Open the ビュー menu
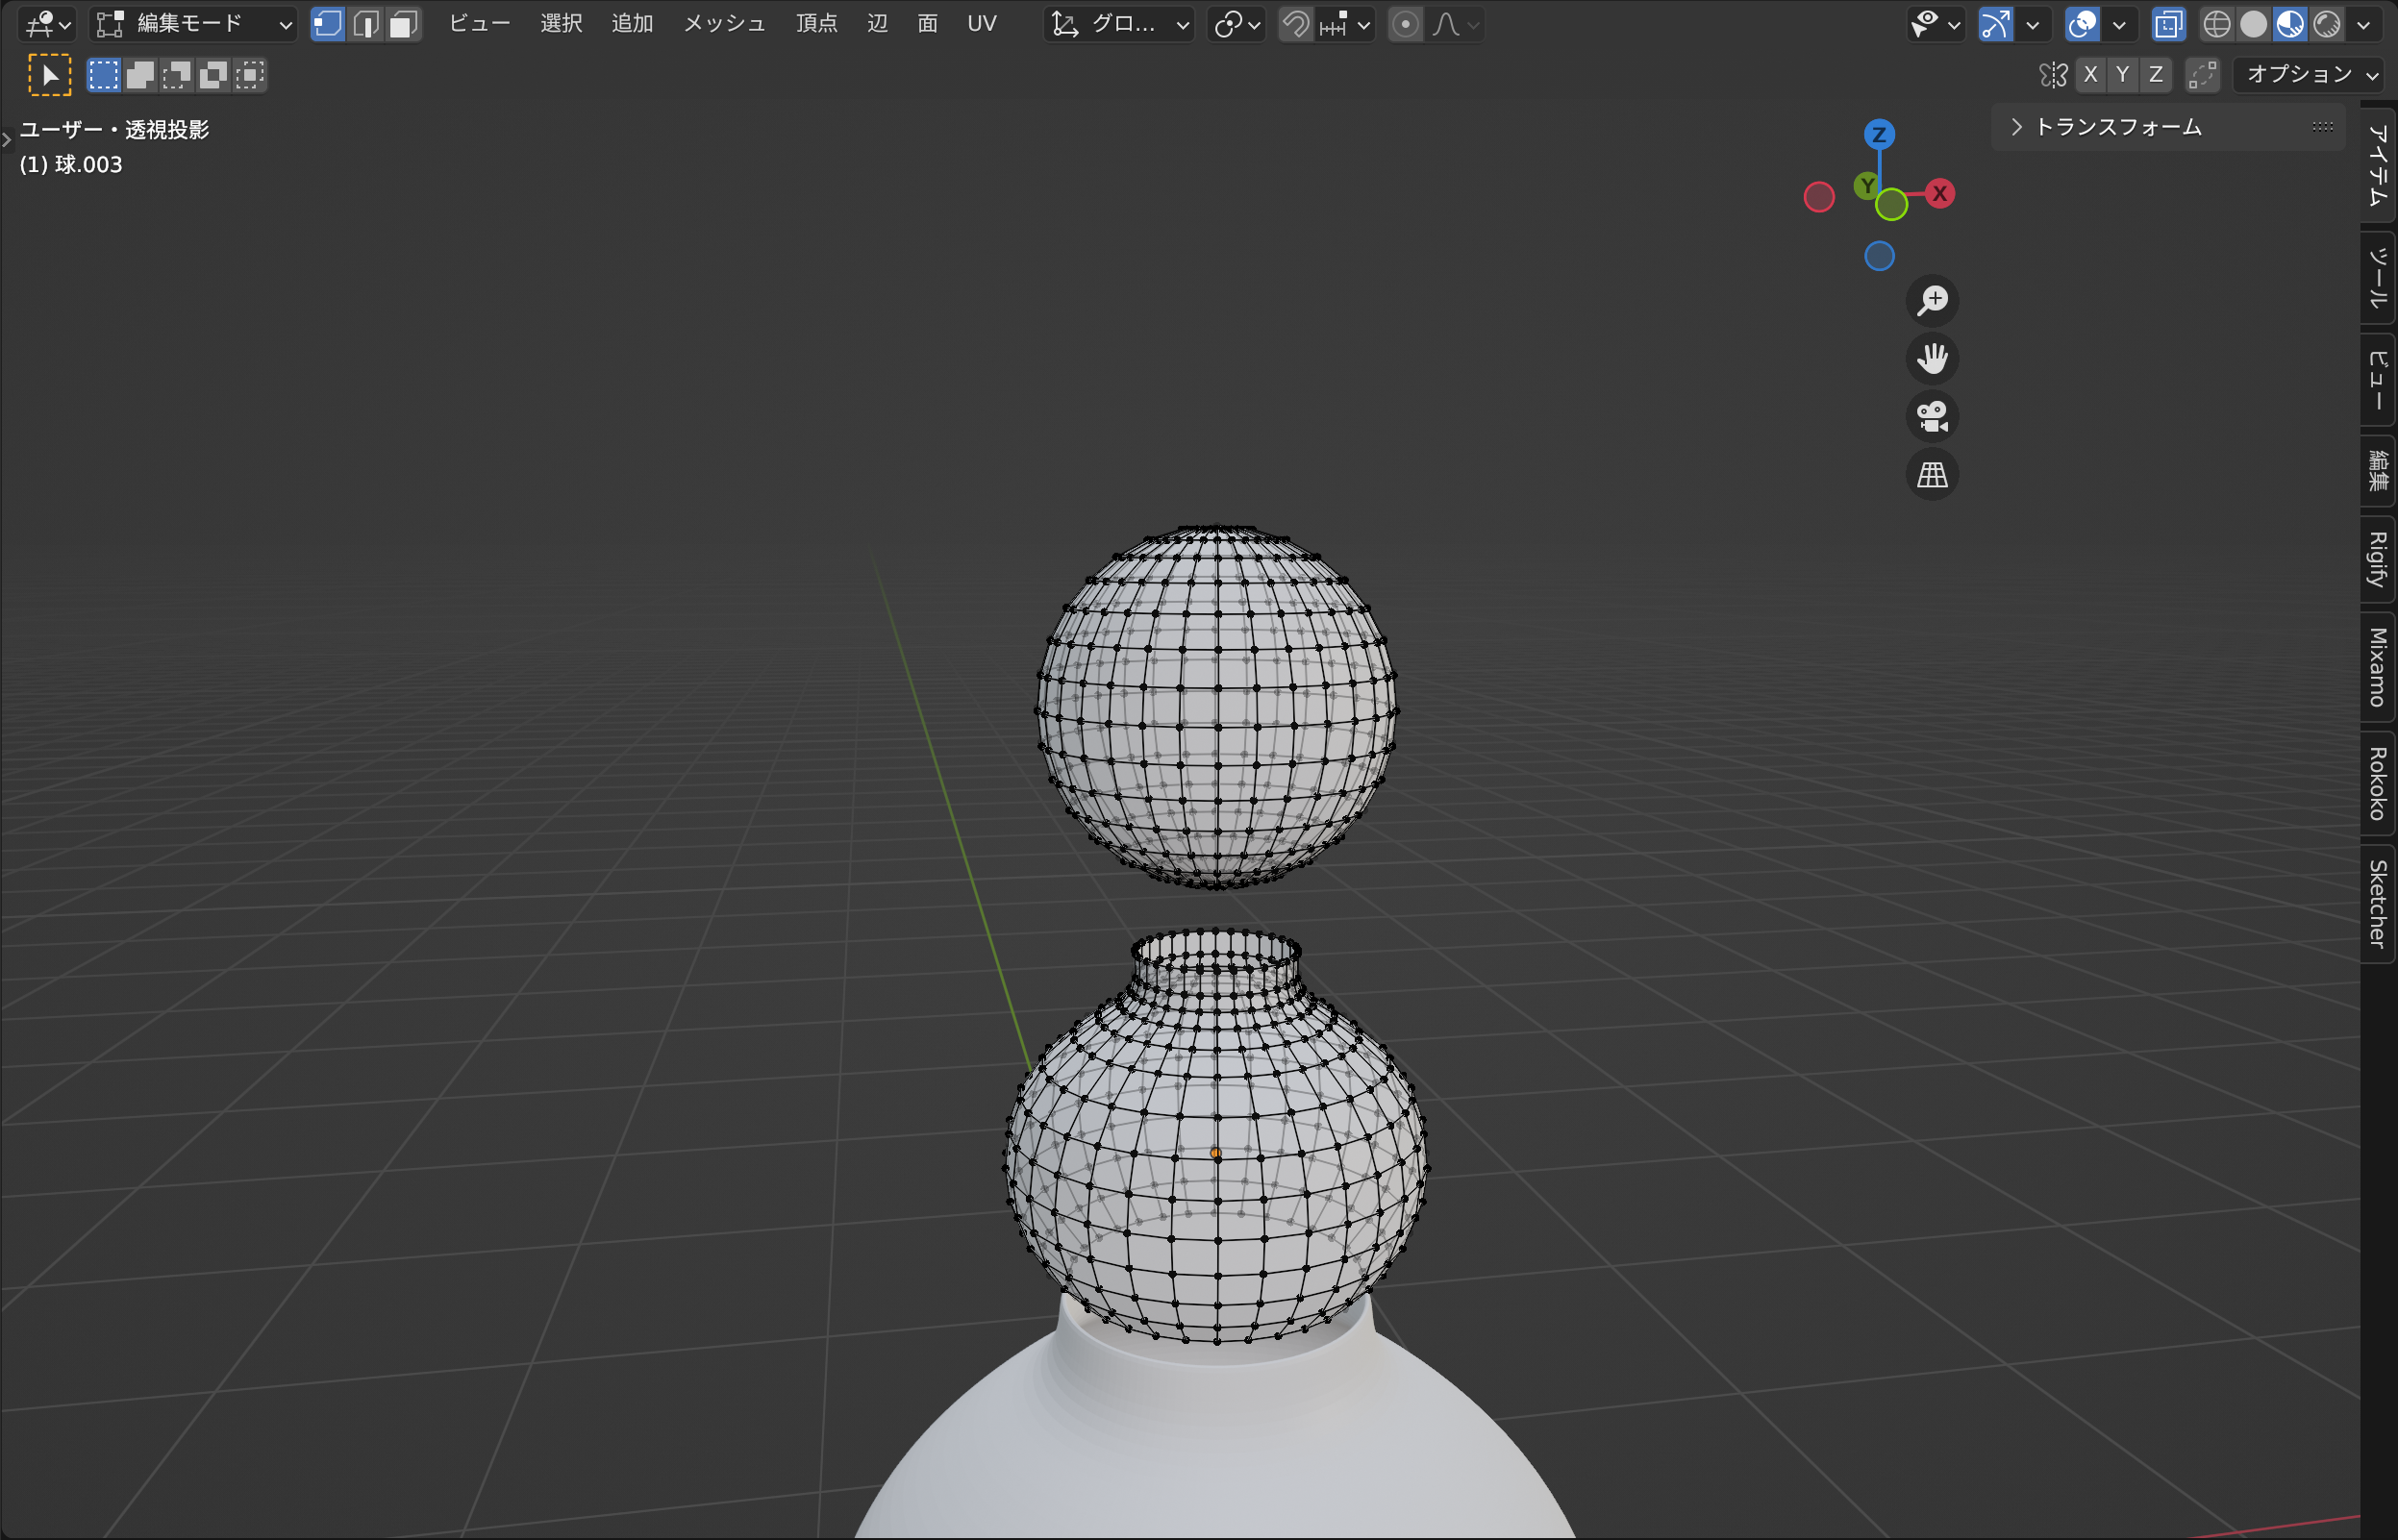This screenshot has height=1540, width=2398. pos(479,24)
